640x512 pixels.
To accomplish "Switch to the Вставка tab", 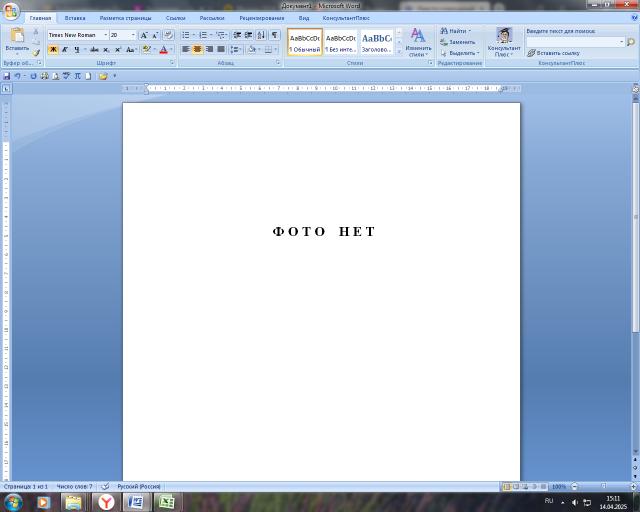I will coord(75,18).
